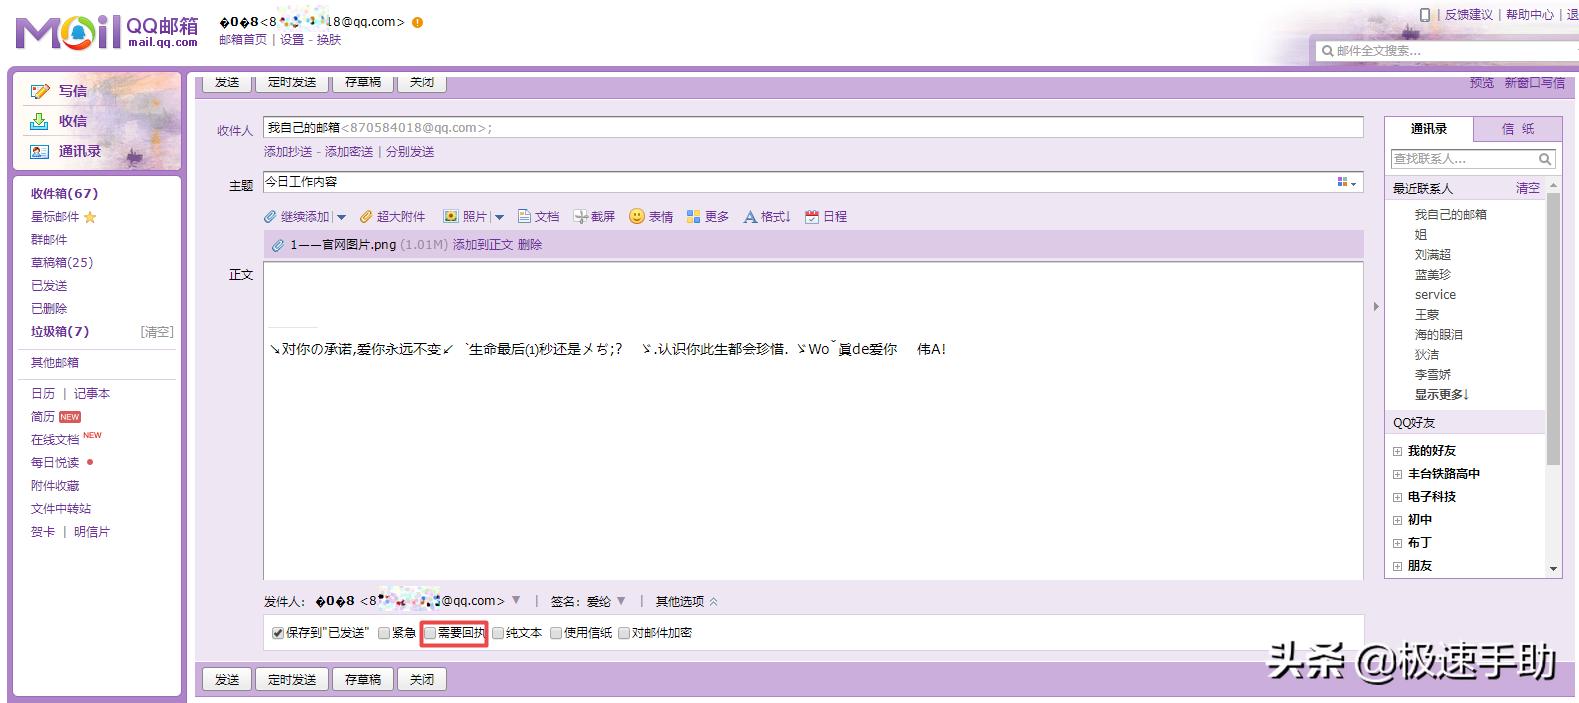Enable the 紧急 urgent checkbox
This screenshot has width=1579, height=703.
(384, 633)
